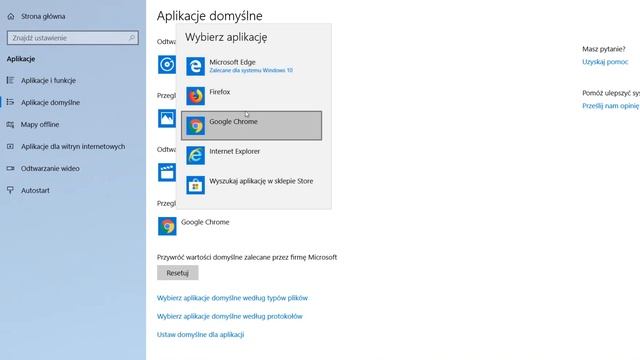The width and height of the screenshot is (640, 360).
Task: Click Zalecane dla systemu Windows 10 text
Action: click(x=251, y=70)
